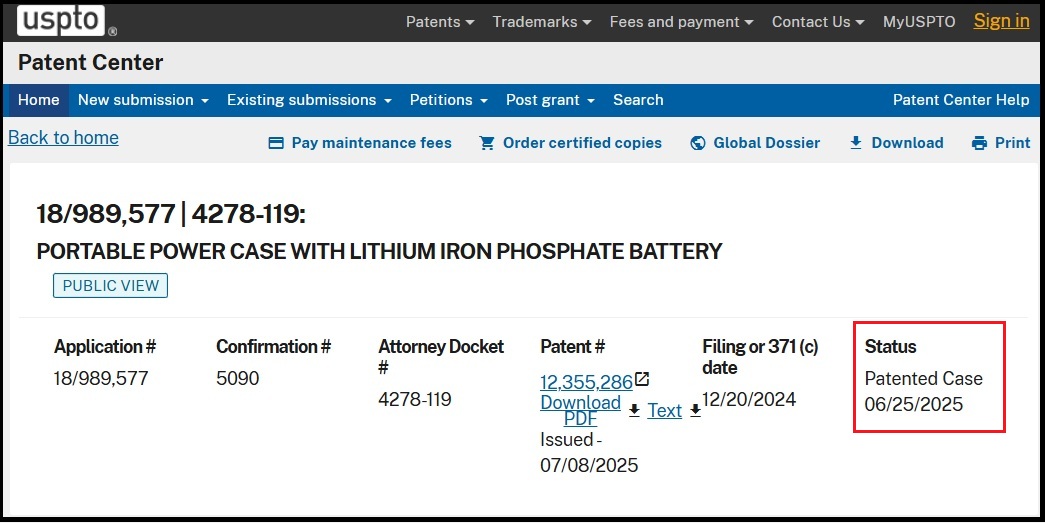Open Global Dossier globe icon

pos(698,143)
